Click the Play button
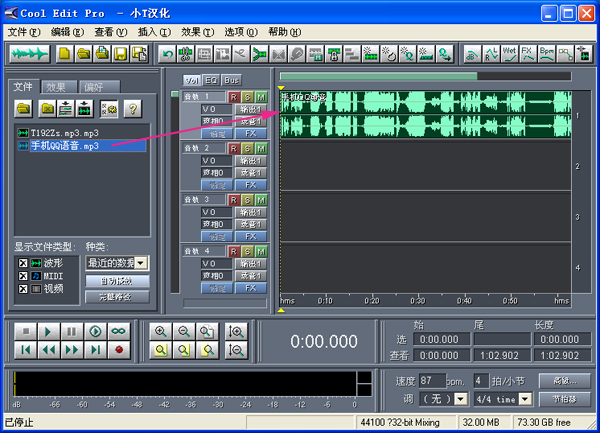The height and width of the screenshot is (433, 600). click(48, 331)
